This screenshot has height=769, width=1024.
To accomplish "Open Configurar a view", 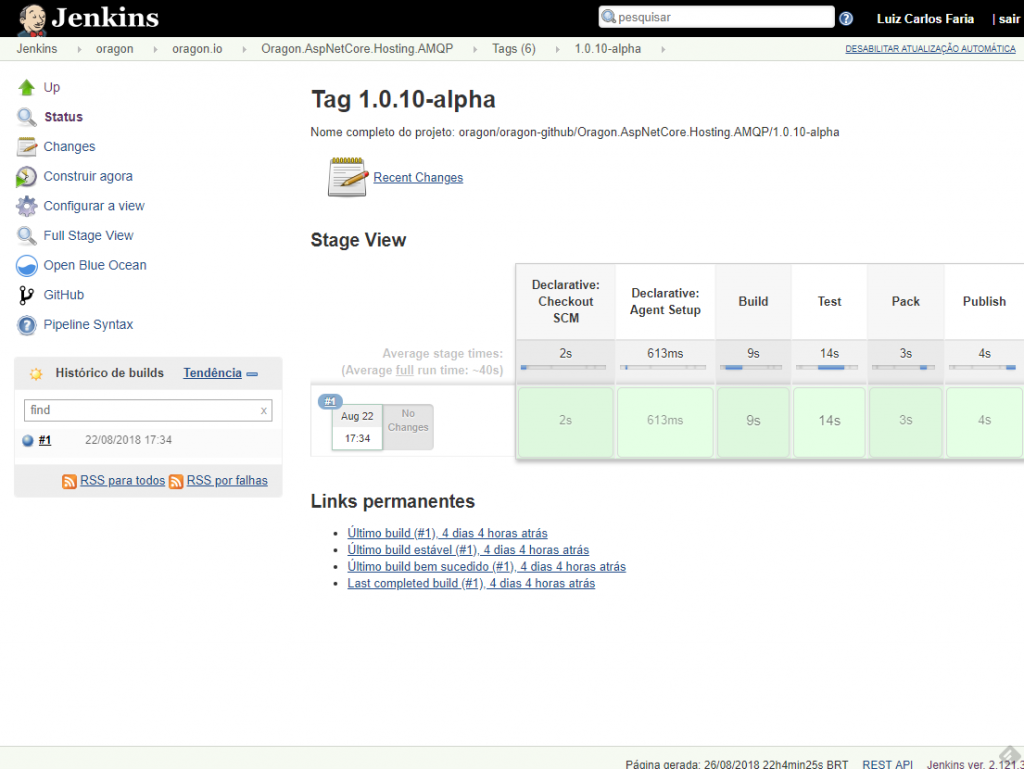I will point(93,206).
